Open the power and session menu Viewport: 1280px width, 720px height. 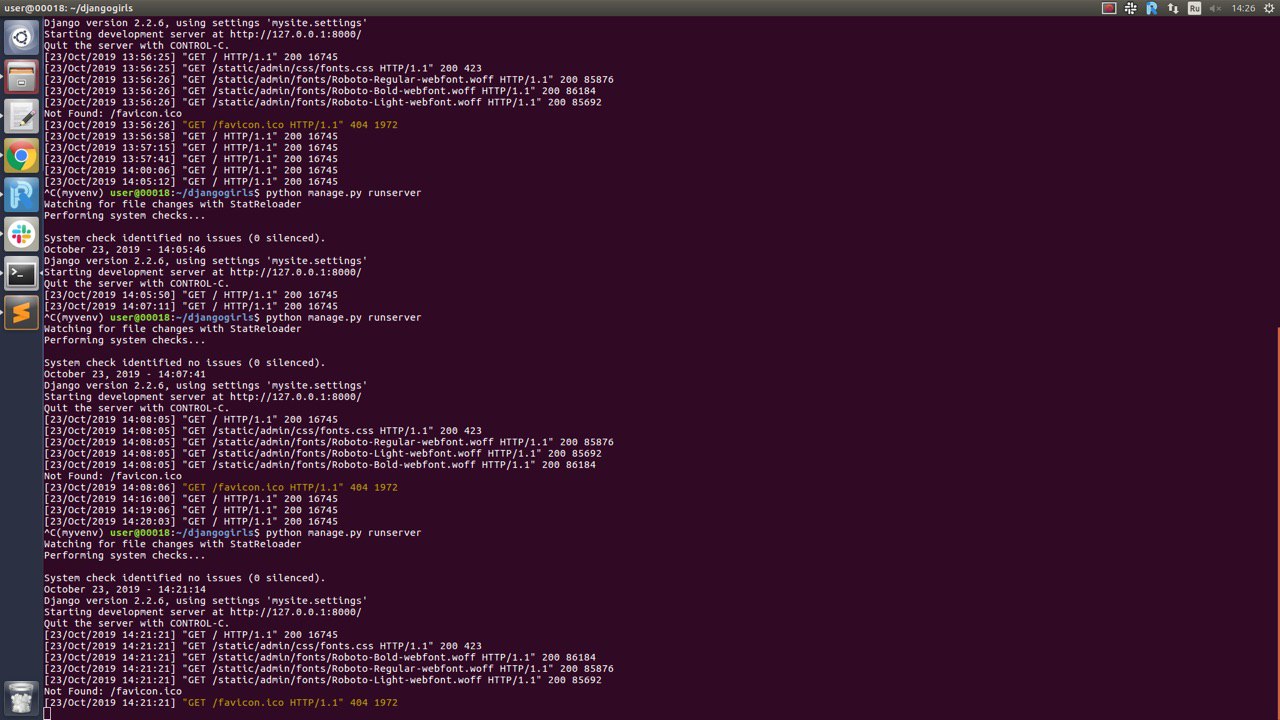pyautogui.click(x=1267, y=8)
